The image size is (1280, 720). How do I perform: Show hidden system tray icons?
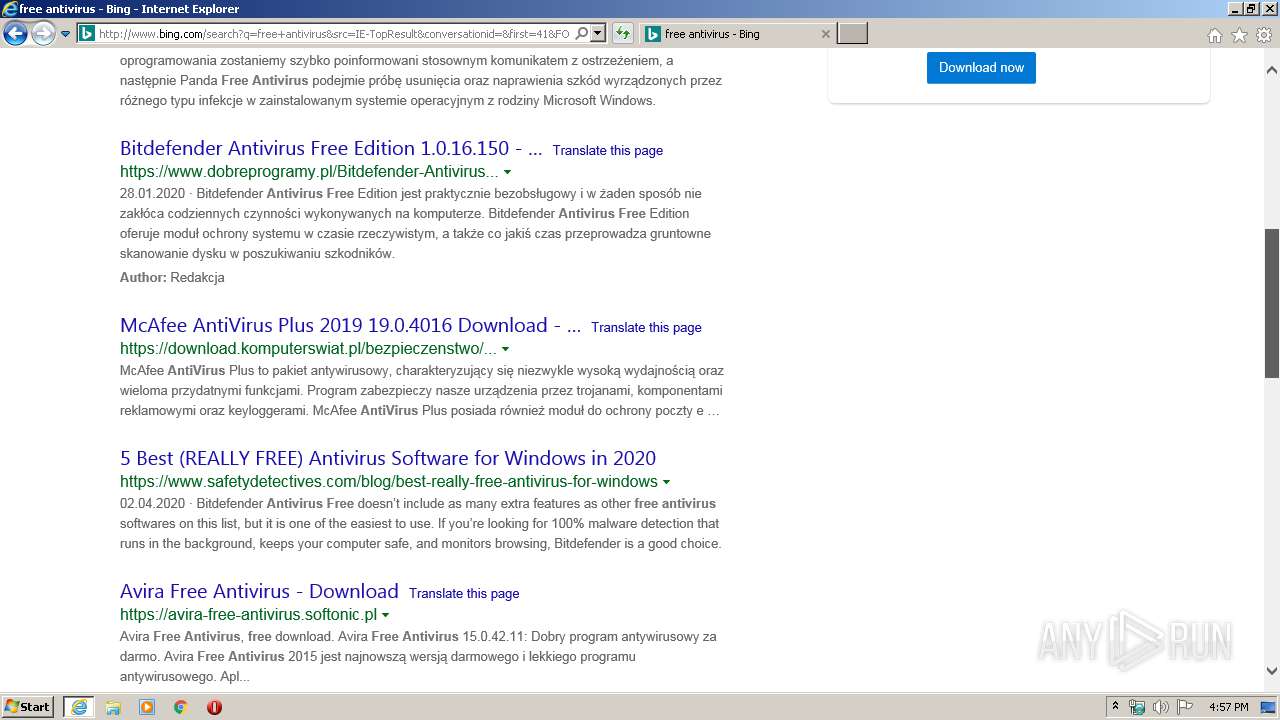(1115, 707)
